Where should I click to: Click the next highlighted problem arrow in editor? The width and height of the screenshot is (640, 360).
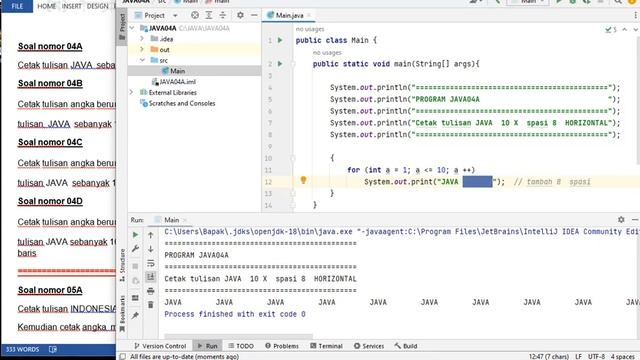click(635, 29)
